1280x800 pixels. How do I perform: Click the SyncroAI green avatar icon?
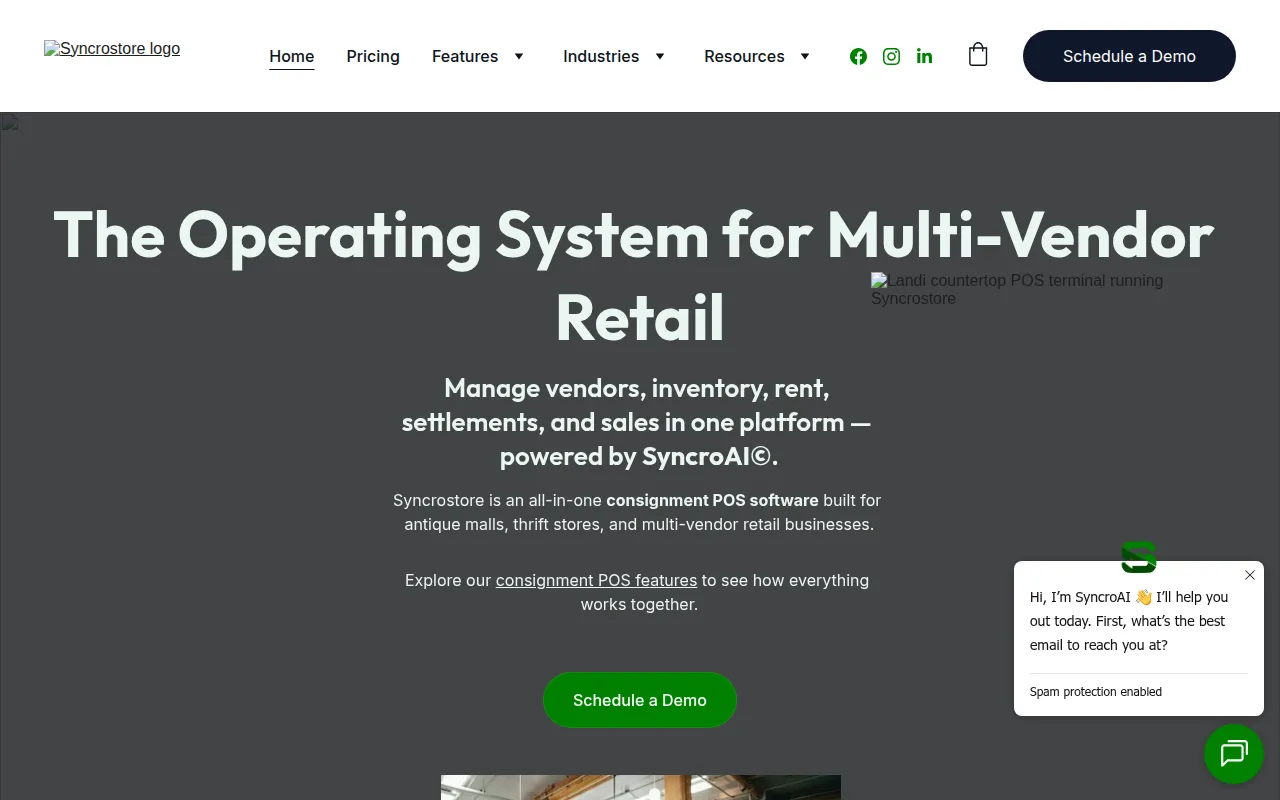coord(1139,557)
